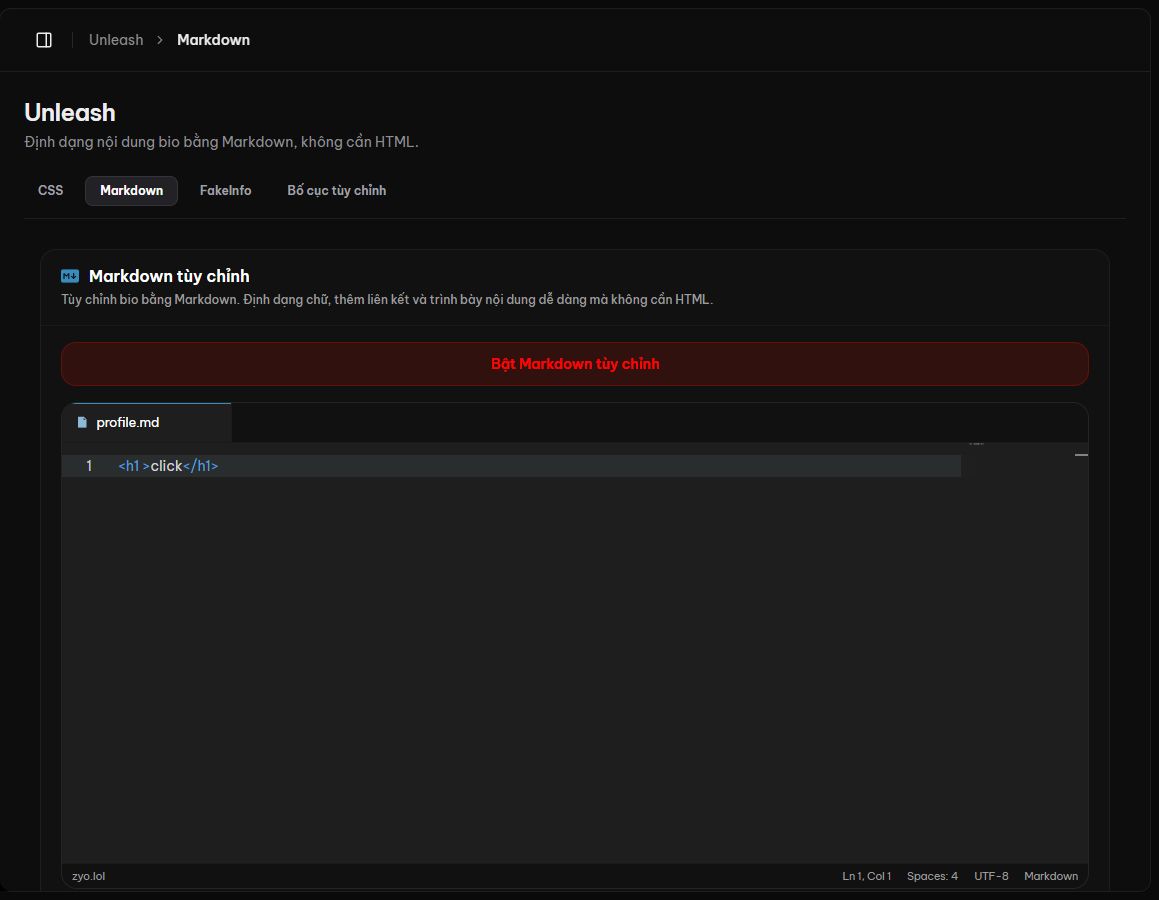The height and width of the screenshot is (900, 1159).
Task: Select the profile.md editor tab
Action: pos(147,423)
